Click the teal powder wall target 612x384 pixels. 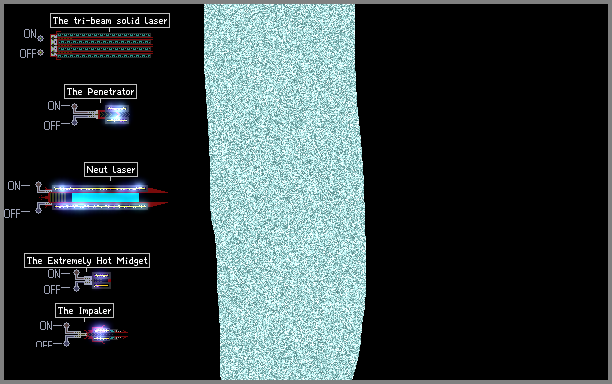pos(285,192)
